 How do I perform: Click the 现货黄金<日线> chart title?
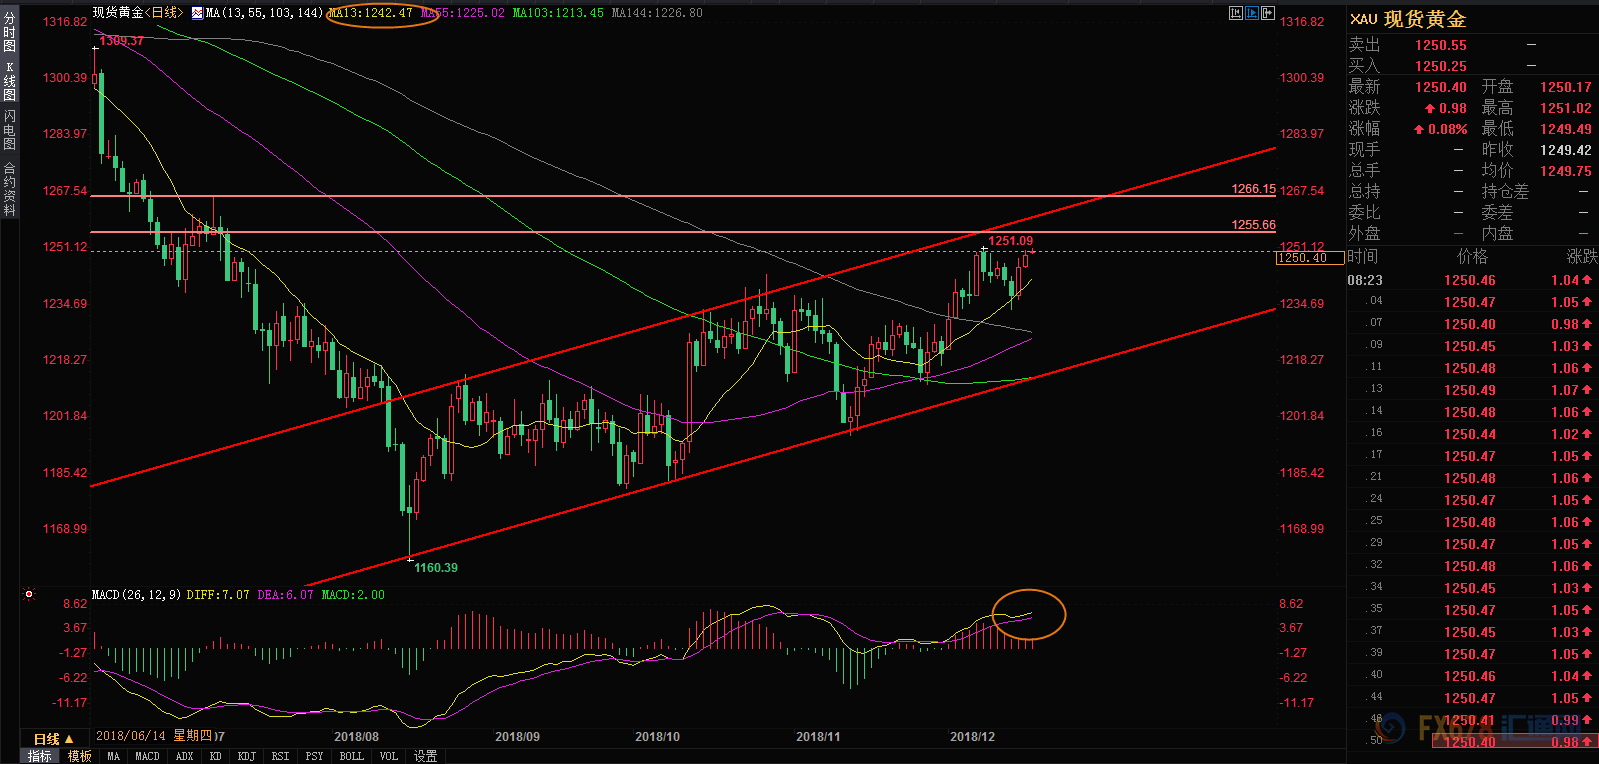coord(138,13)
